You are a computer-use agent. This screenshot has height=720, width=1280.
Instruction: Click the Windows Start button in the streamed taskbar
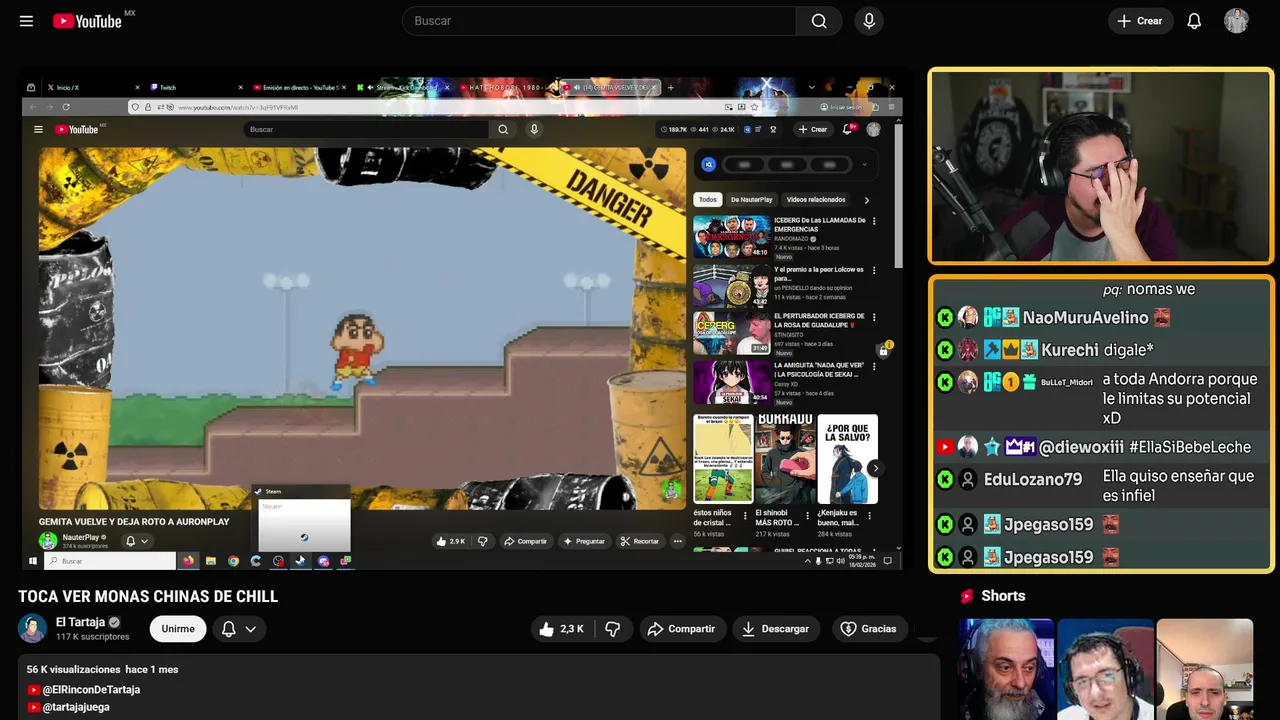point(33,561)
